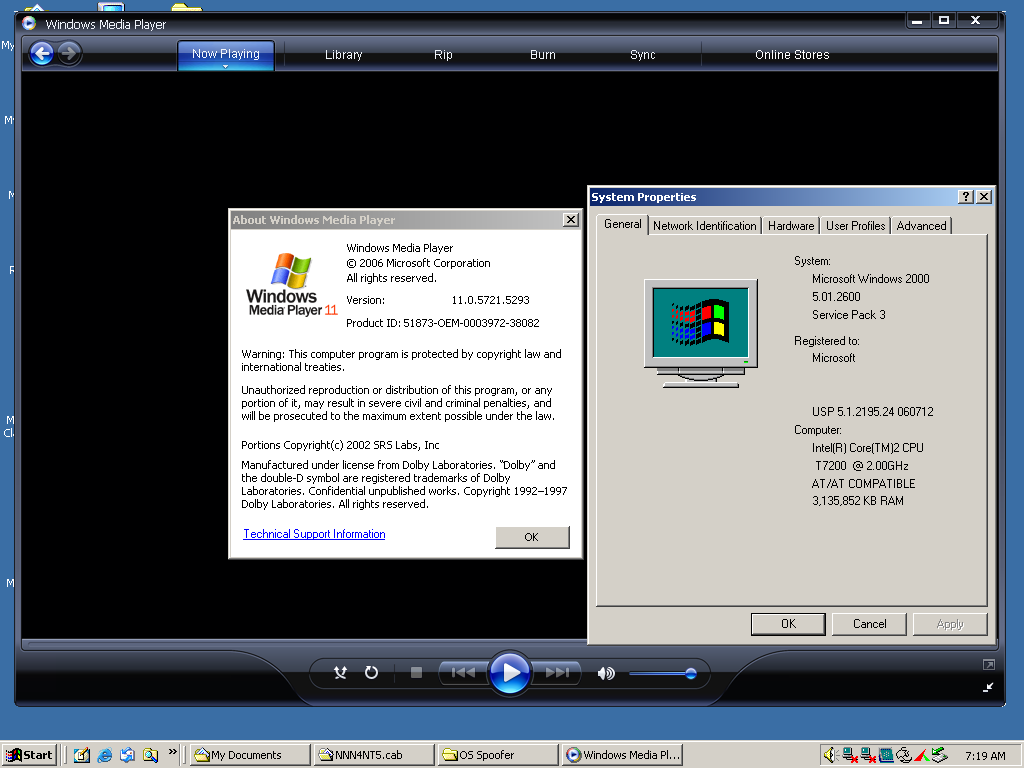The image size is (1024, 768).
Task: Open the Sync tab
Action: (x=643, y=55)
